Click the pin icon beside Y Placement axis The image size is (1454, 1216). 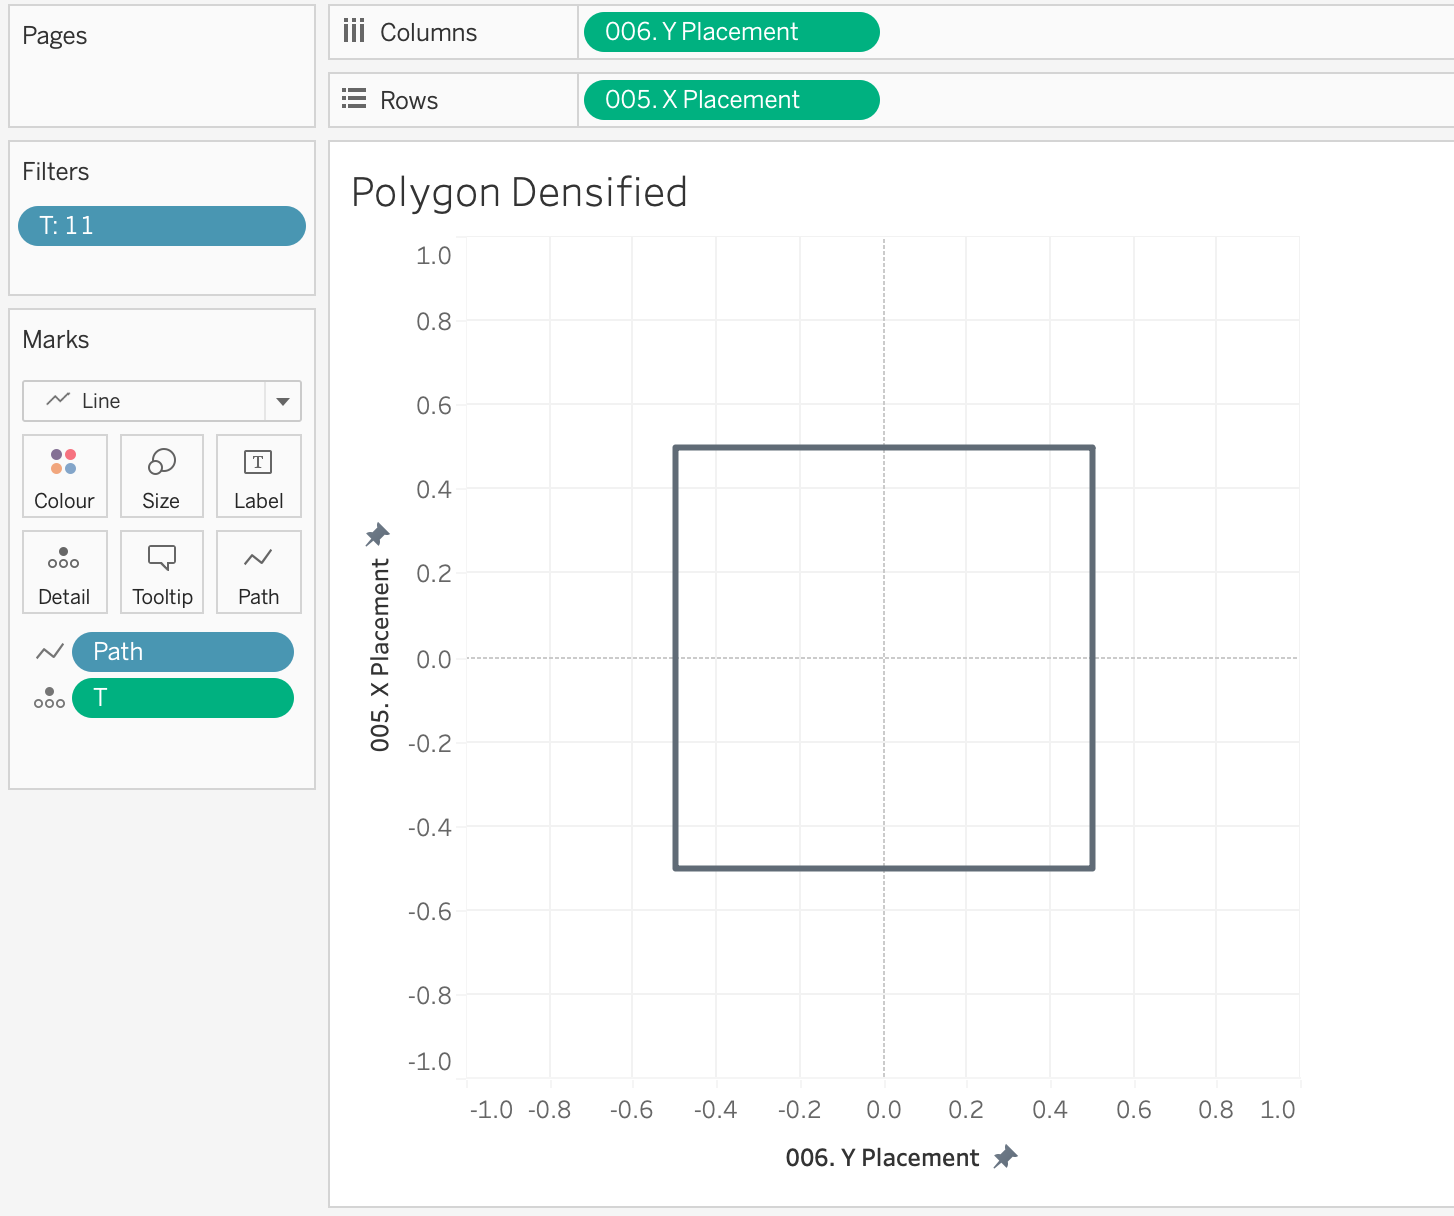coord(1005,1157)
